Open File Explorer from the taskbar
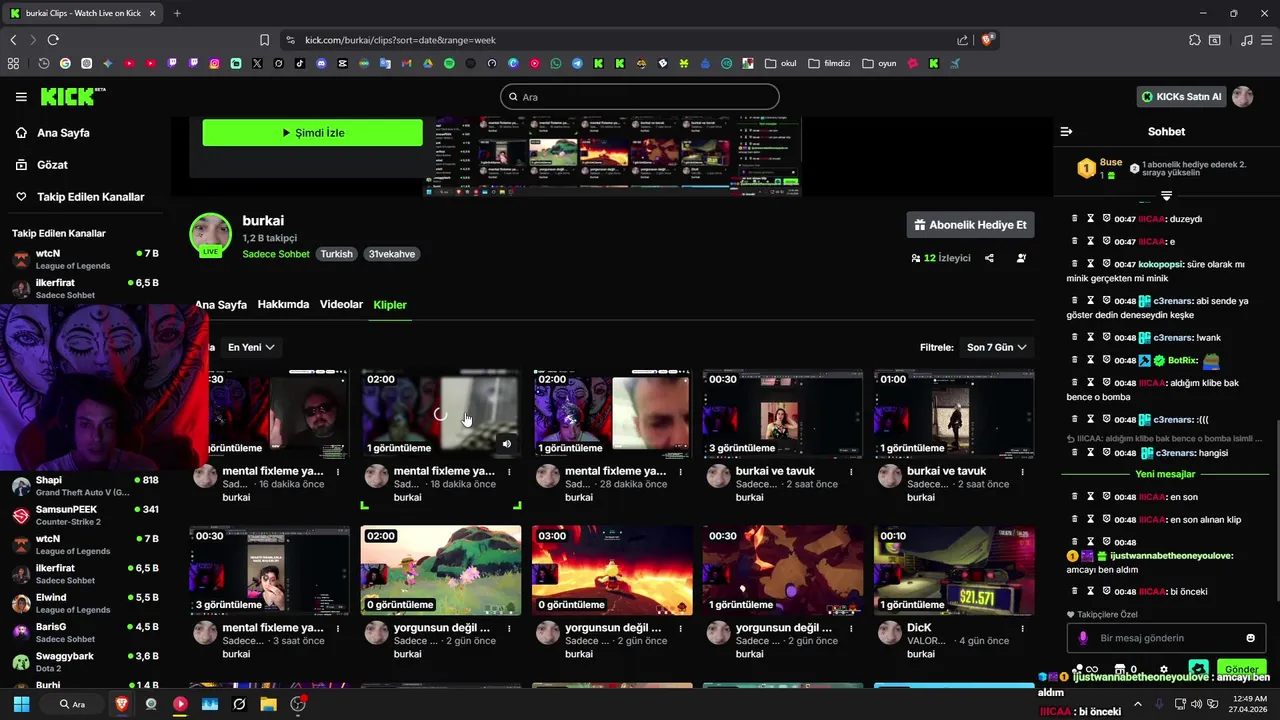Screen dimensions: 1280x720 click(268, 704)
